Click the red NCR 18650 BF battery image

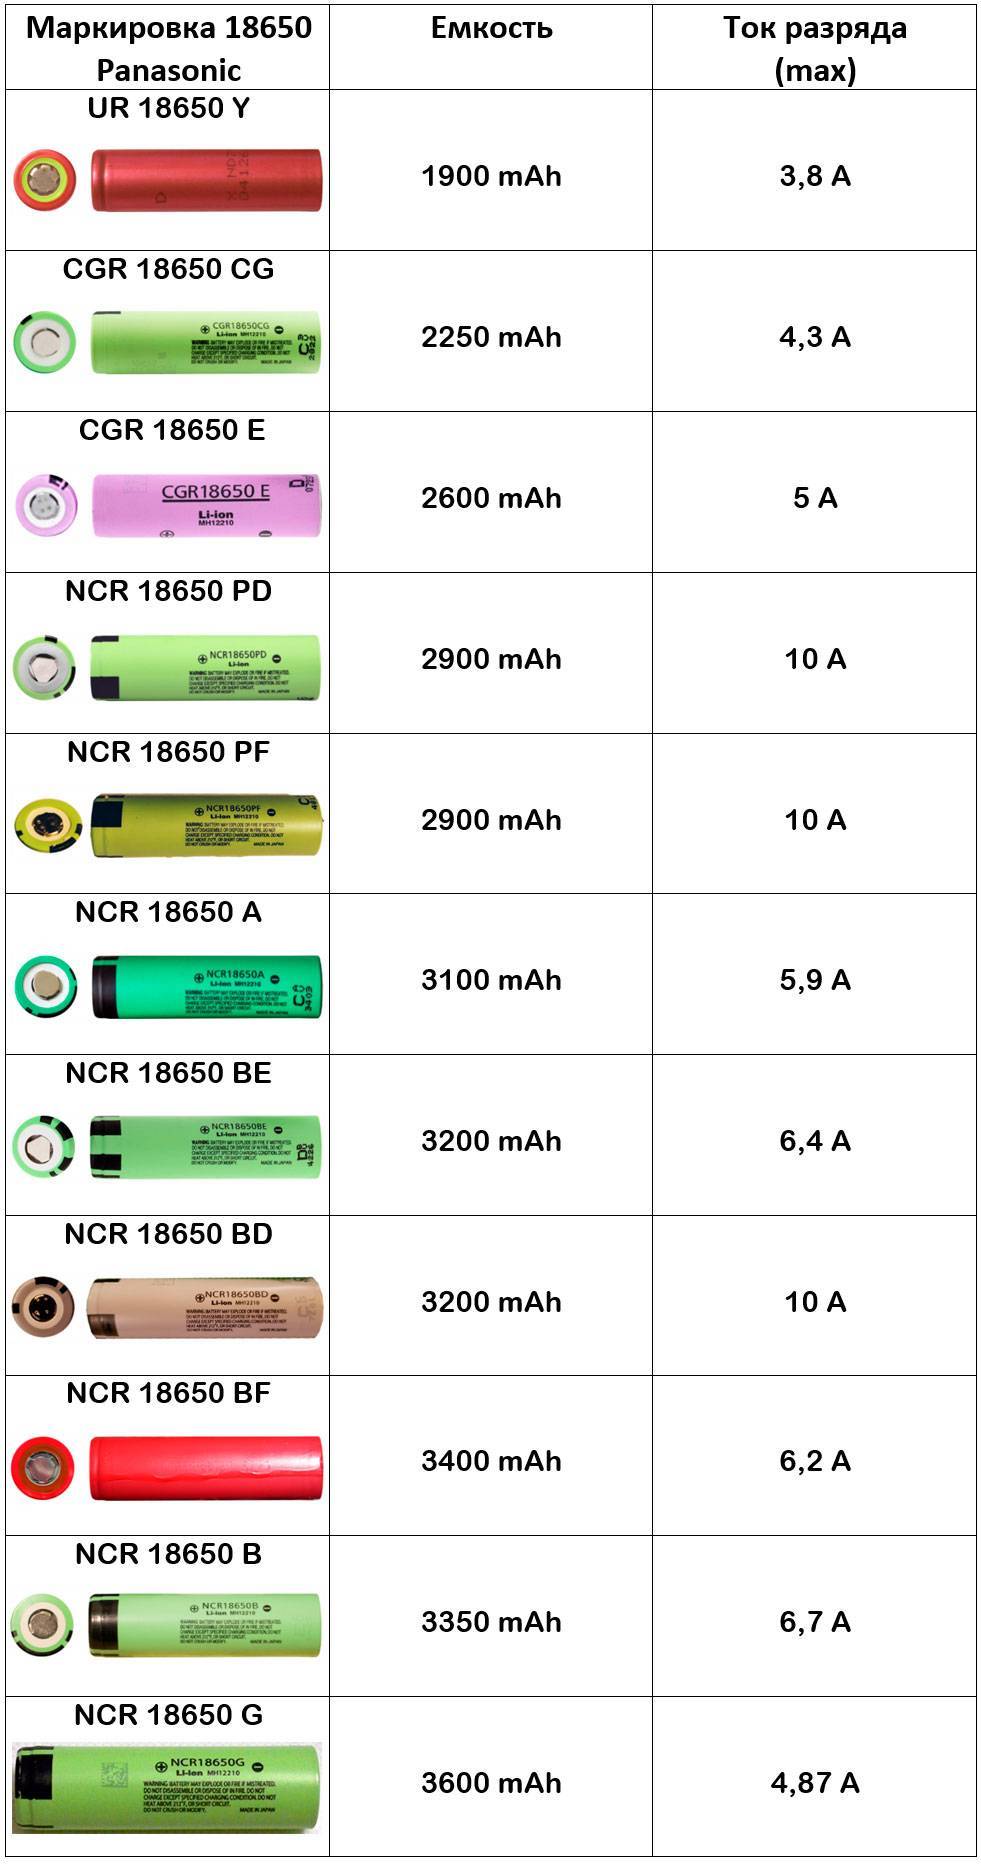coord(206,1467)
